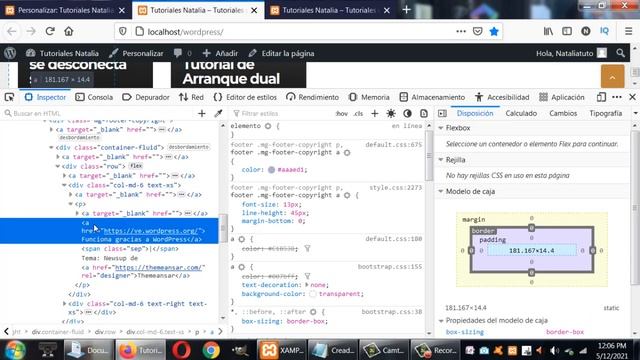
Task: Open Chrome from the taskbar
Action: pos(211,350)
